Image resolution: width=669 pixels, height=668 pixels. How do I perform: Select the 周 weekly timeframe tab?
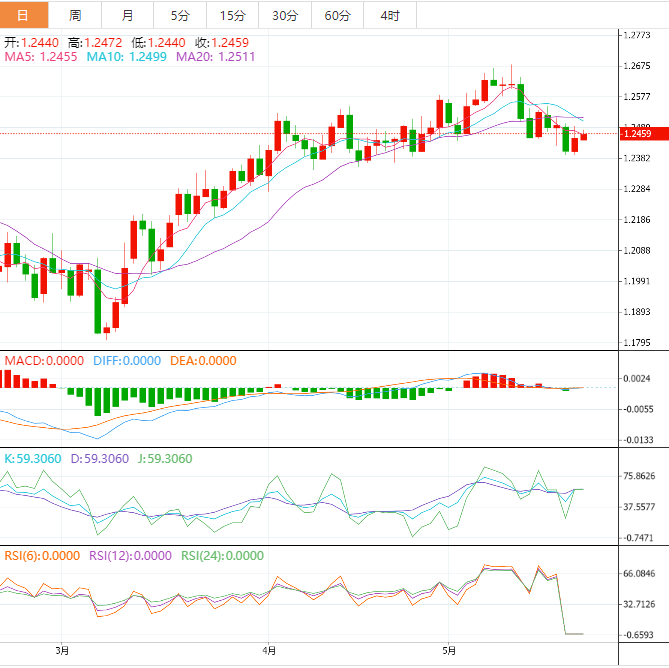point(75,15)
